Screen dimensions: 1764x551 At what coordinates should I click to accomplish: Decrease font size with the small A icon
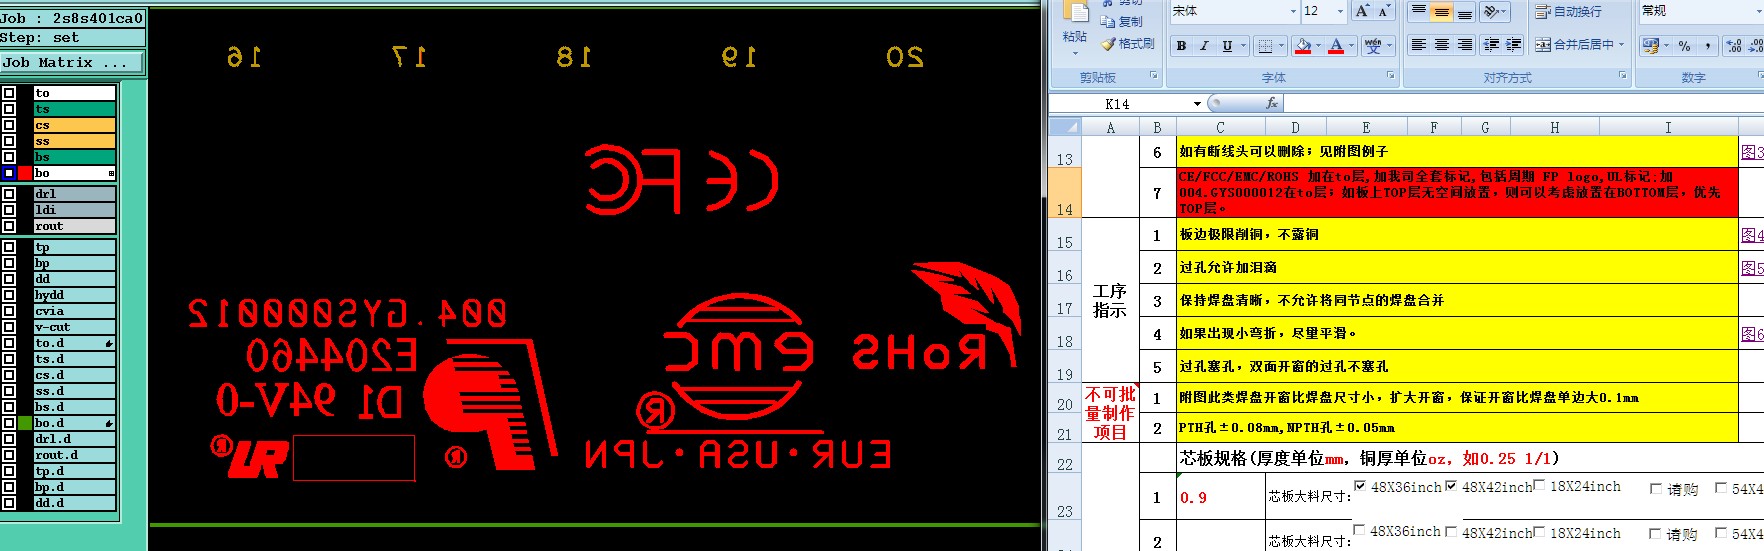click(x=1384, y=11)
